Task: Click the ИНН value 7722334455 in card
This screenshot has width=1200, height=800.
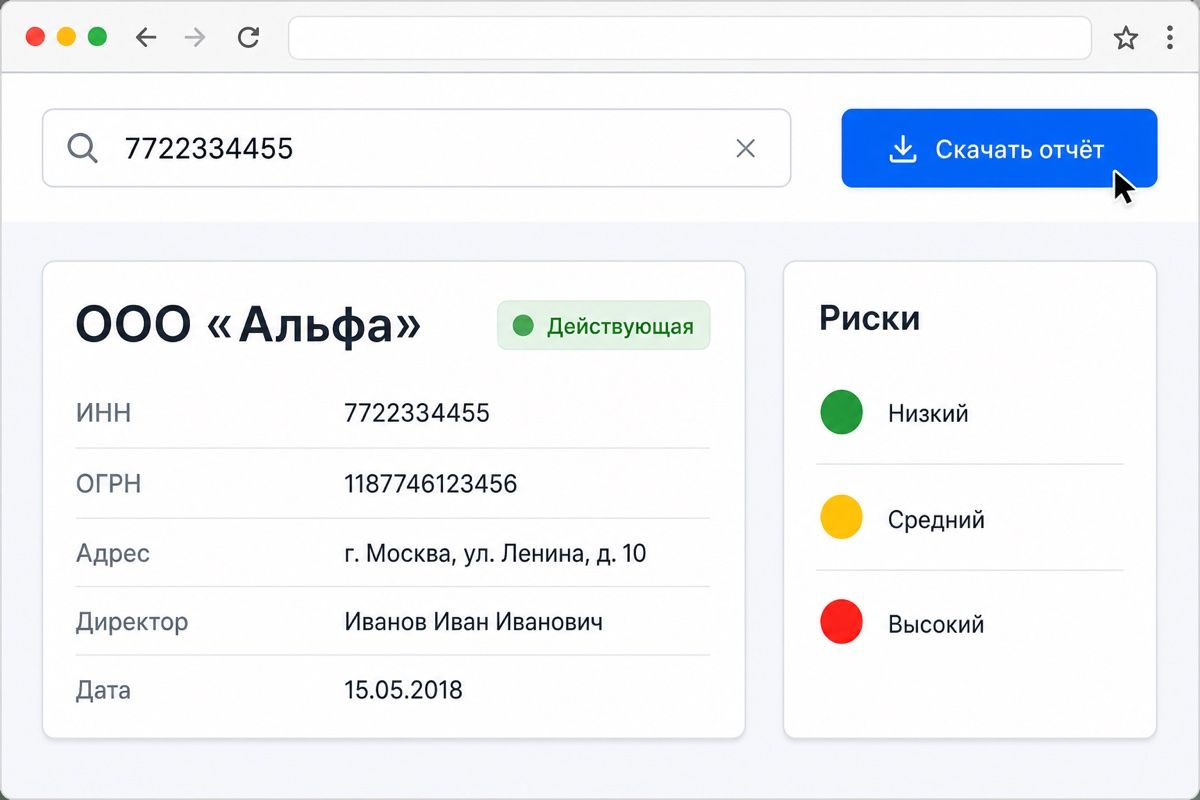Action: point(417,413)
